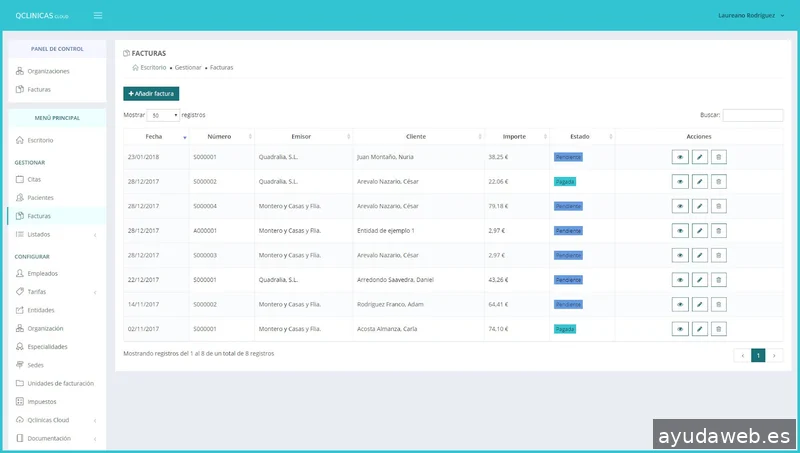
Task: Expand the Listados submenu
Action: [x=57, y=234]
